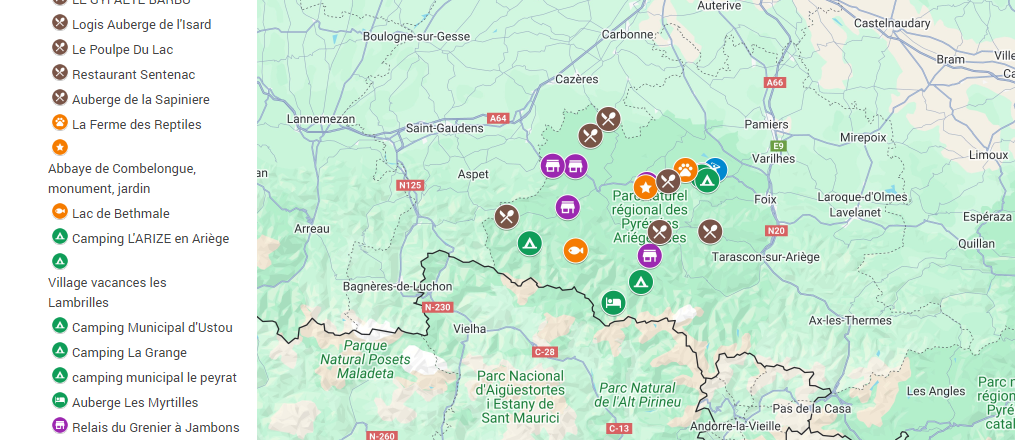Select the blue marker near Varilhes
Image resolution: width=1027 pixels, height=440 pixels.
click(717, 170)
